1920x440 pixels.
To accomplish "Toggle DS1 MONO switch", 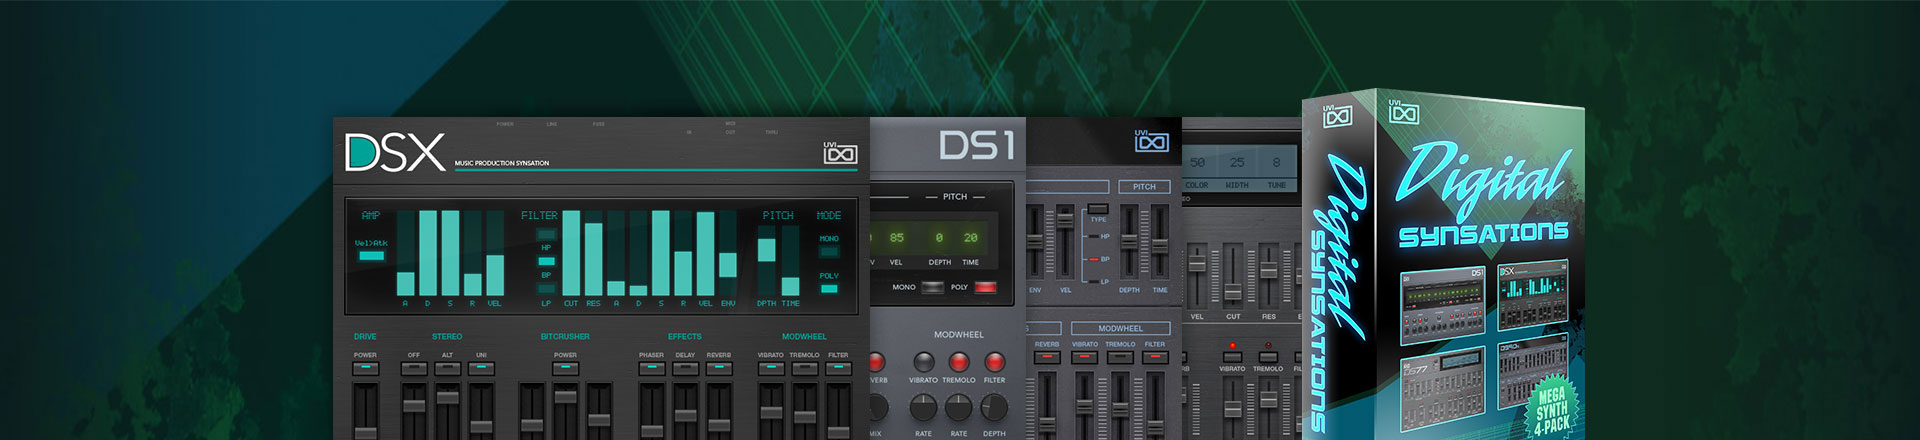I will (932, 287).
